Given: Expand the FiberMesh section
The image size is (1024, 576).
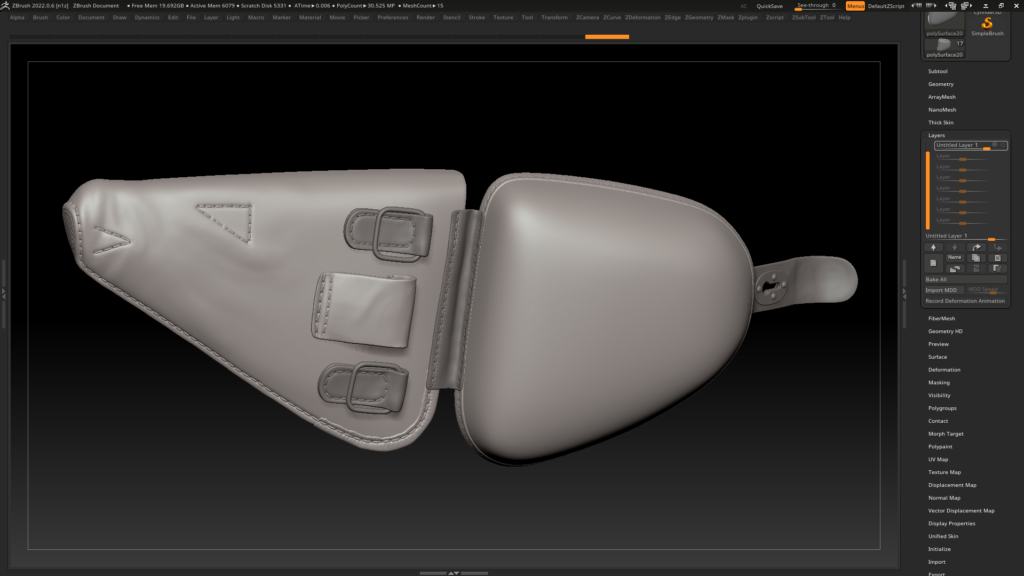Looking at the screenshot, I should [x=942, y=319].
